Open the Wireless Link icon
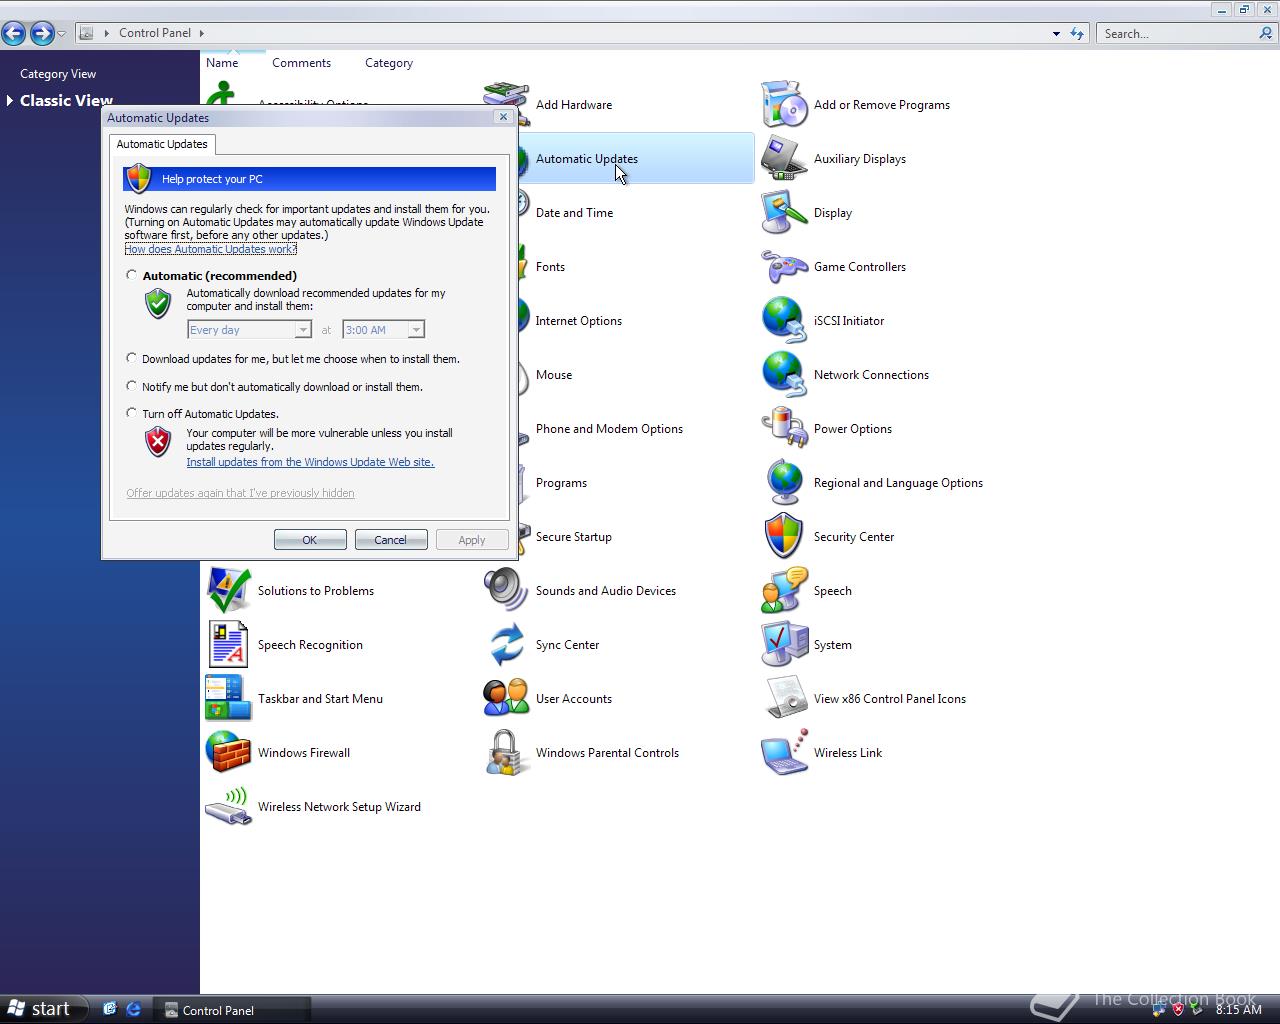This screenshot has height=1024, width=1280. (x=784, y=753)
